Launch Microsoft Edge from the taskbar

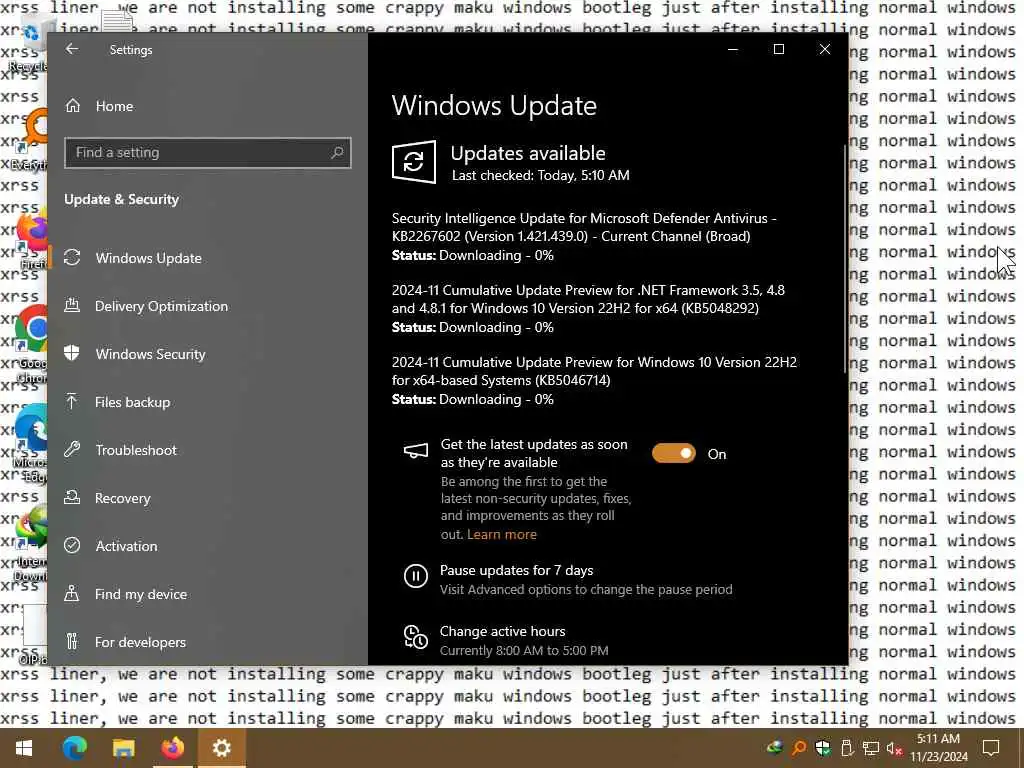(x=74, y=748)
